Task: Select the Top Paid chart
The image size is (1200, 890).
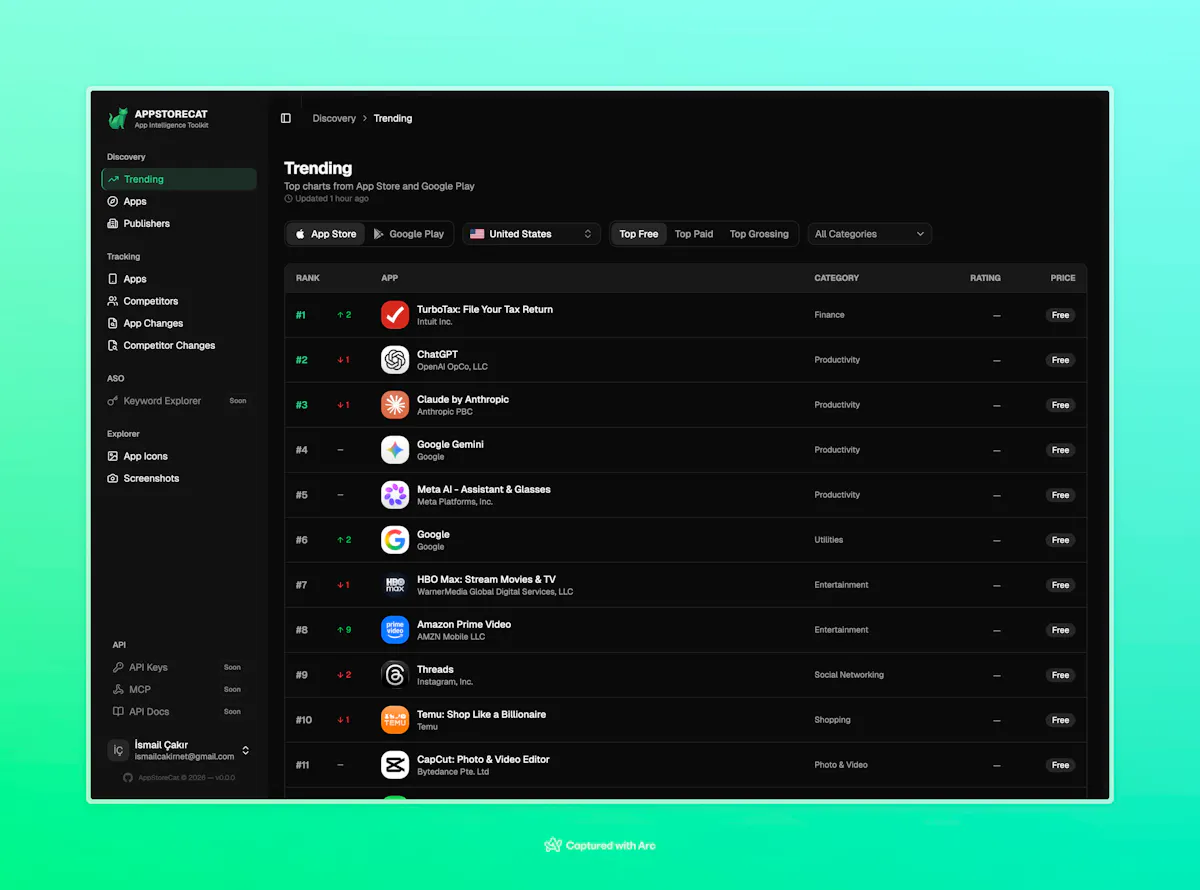Action: click(694, 234)
